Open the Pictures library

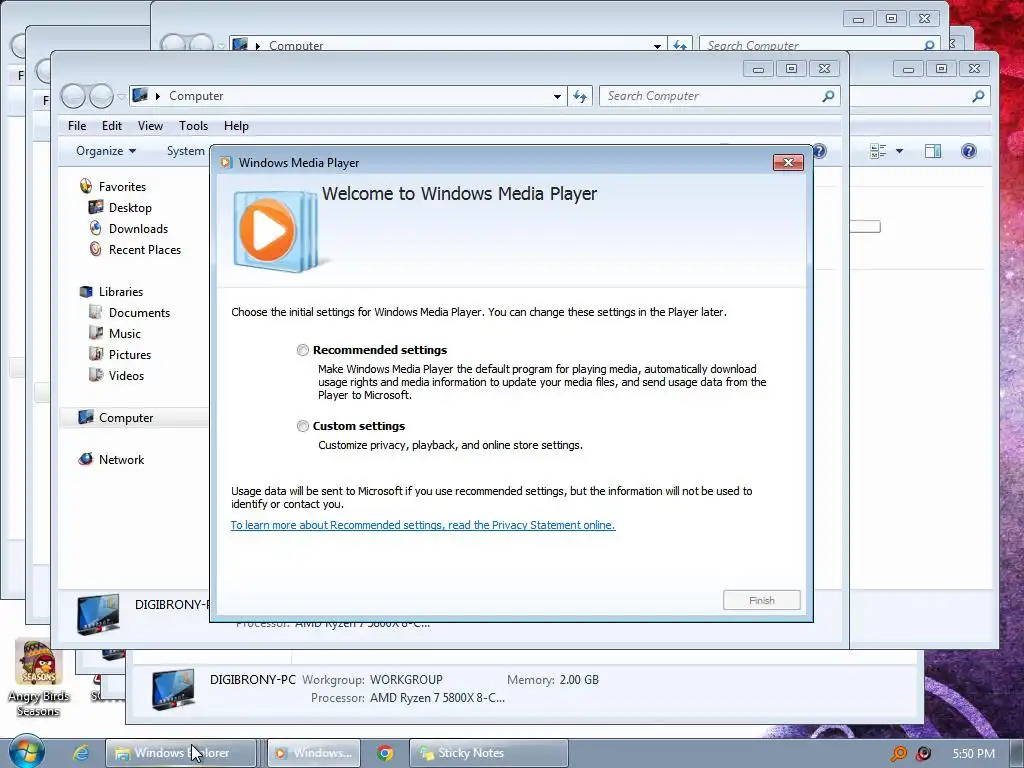130,355
